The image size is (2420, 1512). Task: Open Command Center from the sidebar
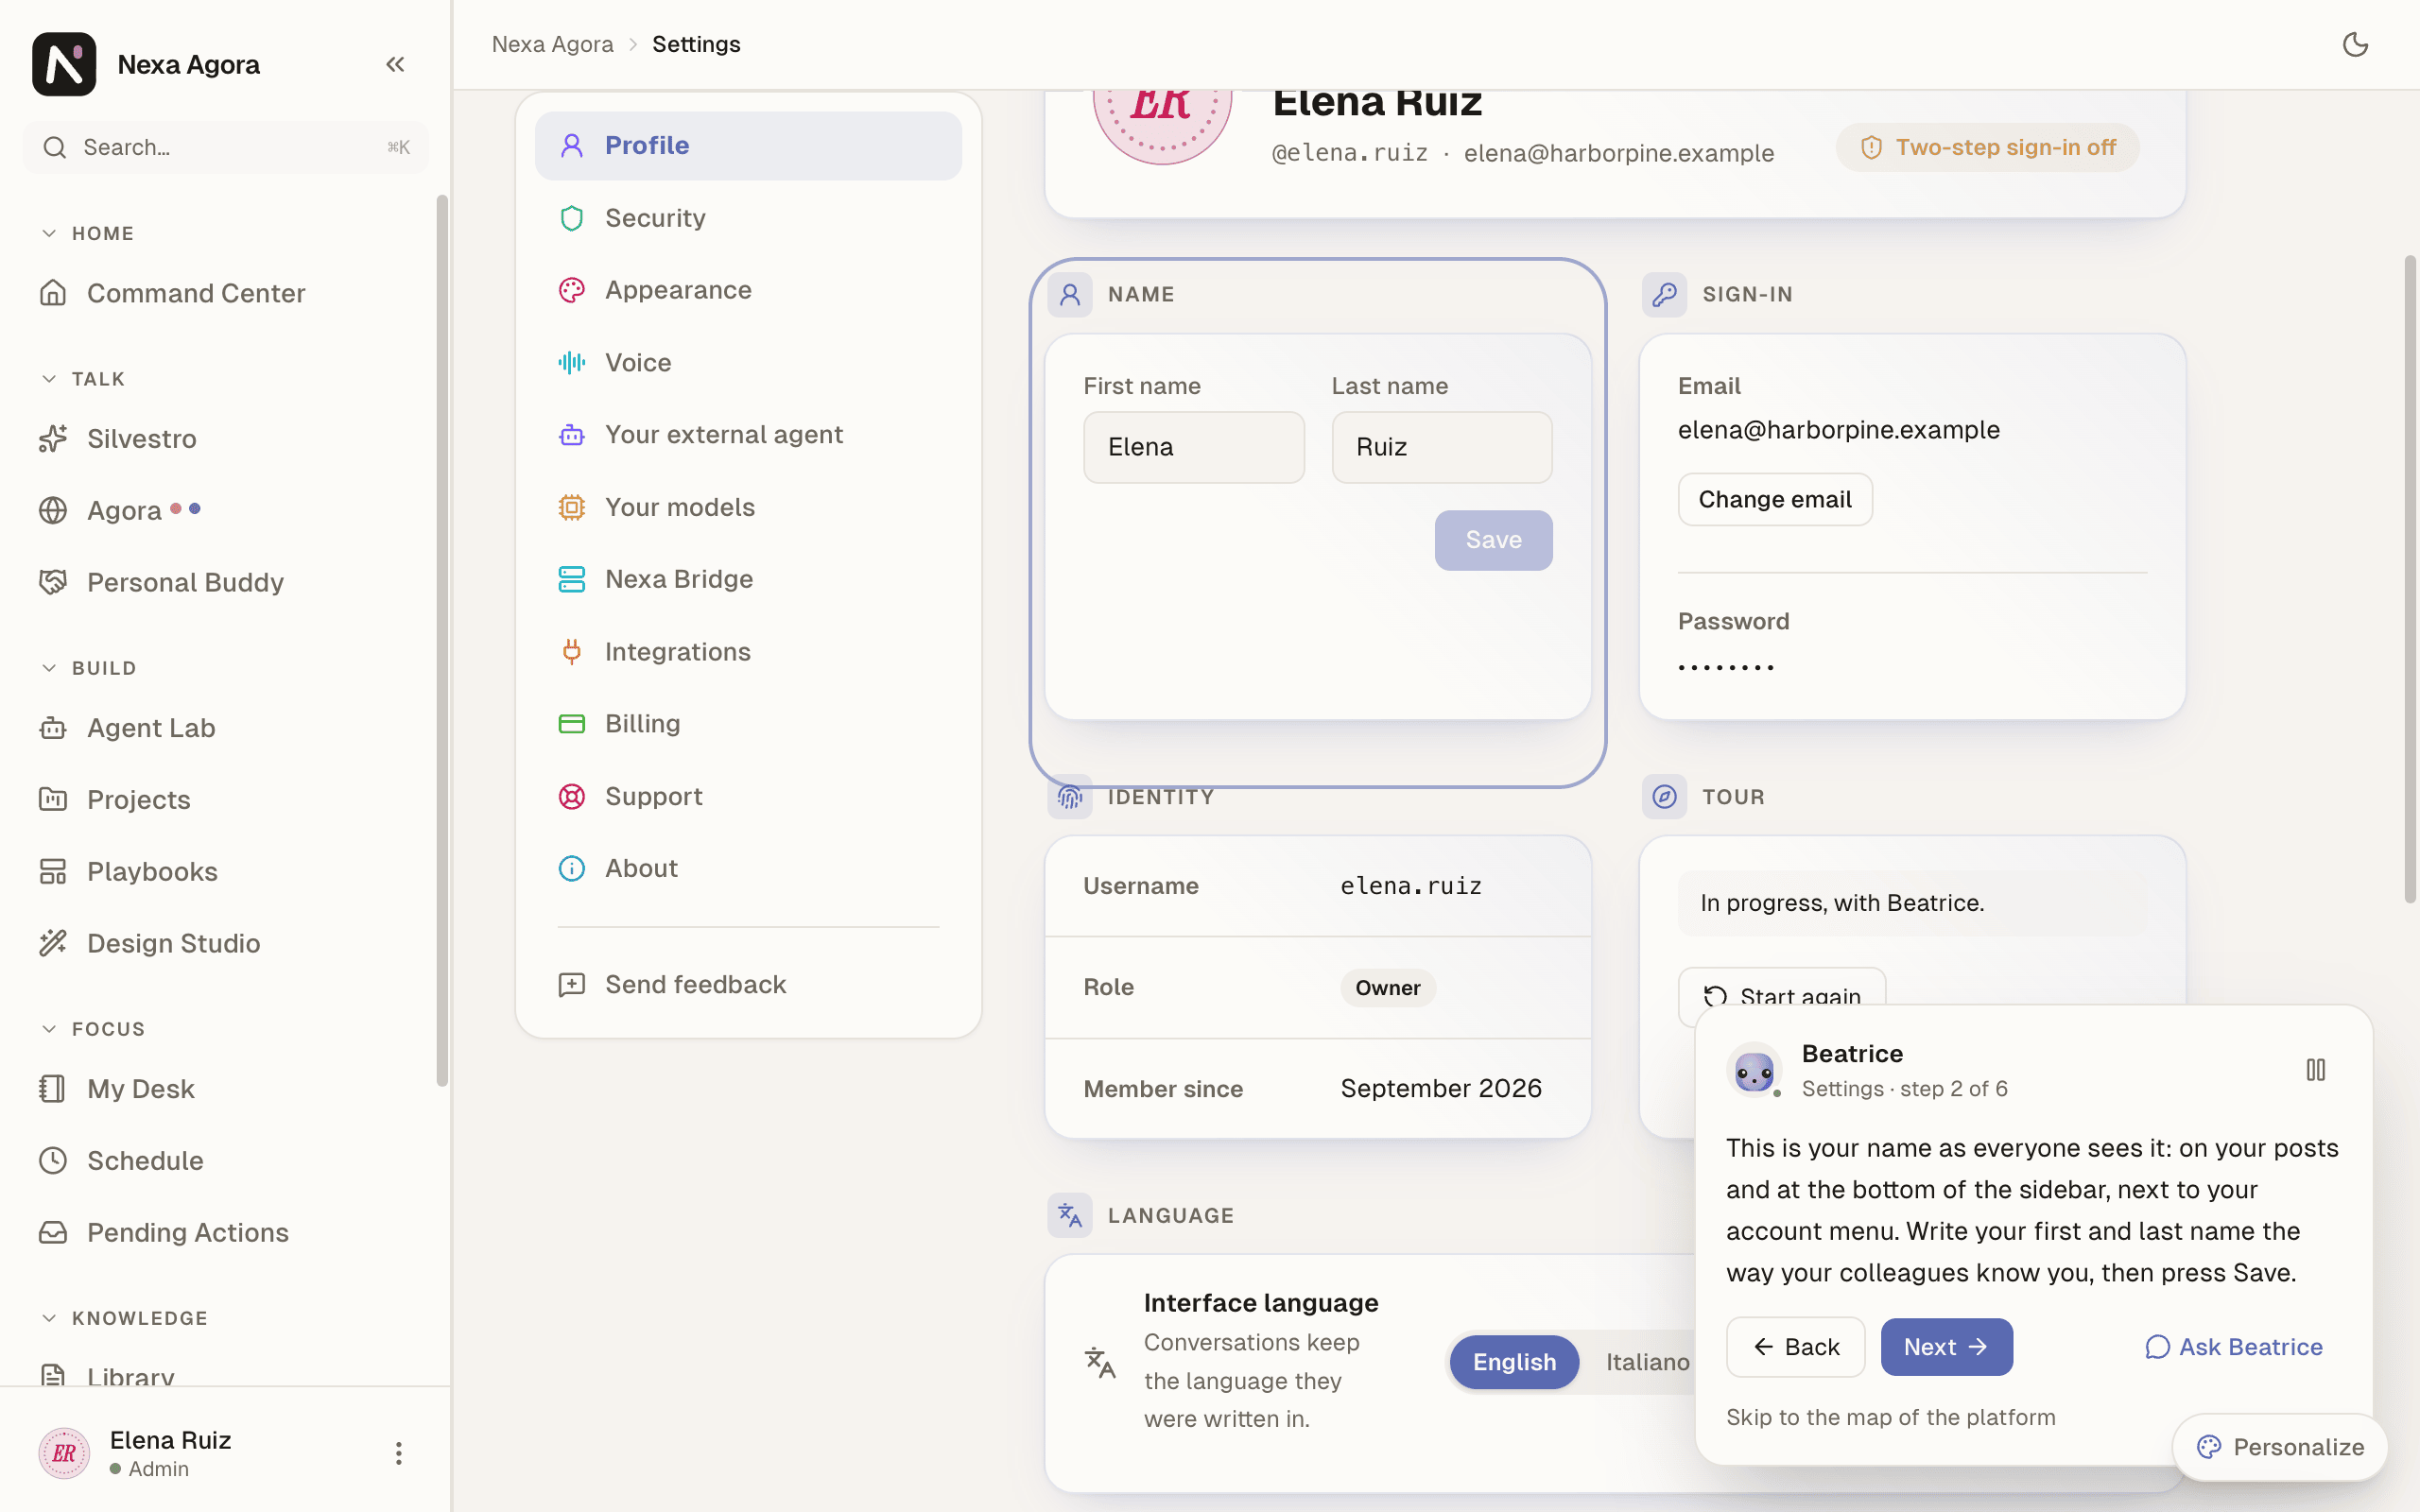(x=225, y=293)
